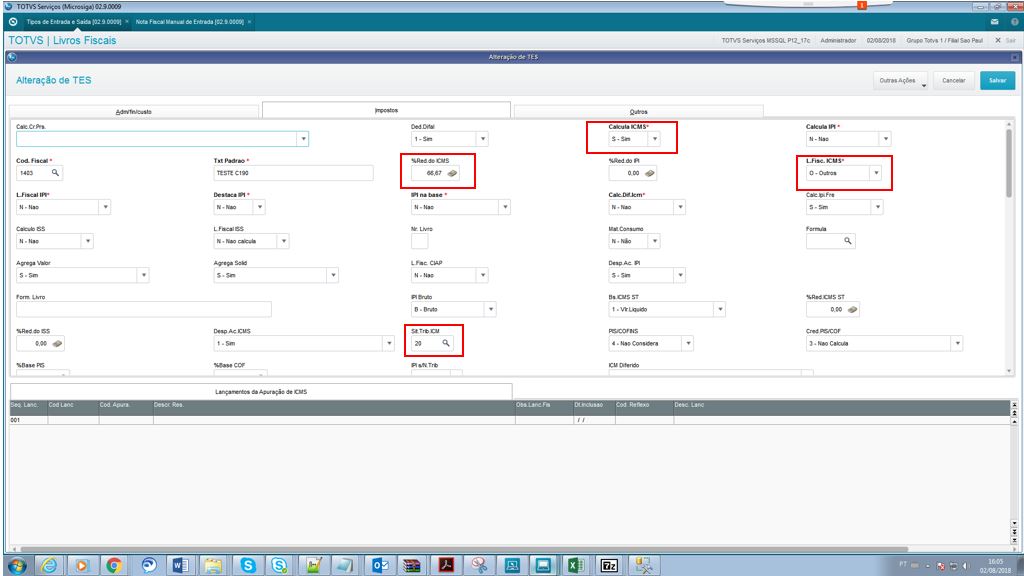Image resolution: width=1024 pixels, height=576 pixels.
Task: Click the Windows Start orb
Action: (x=17, y=565)
